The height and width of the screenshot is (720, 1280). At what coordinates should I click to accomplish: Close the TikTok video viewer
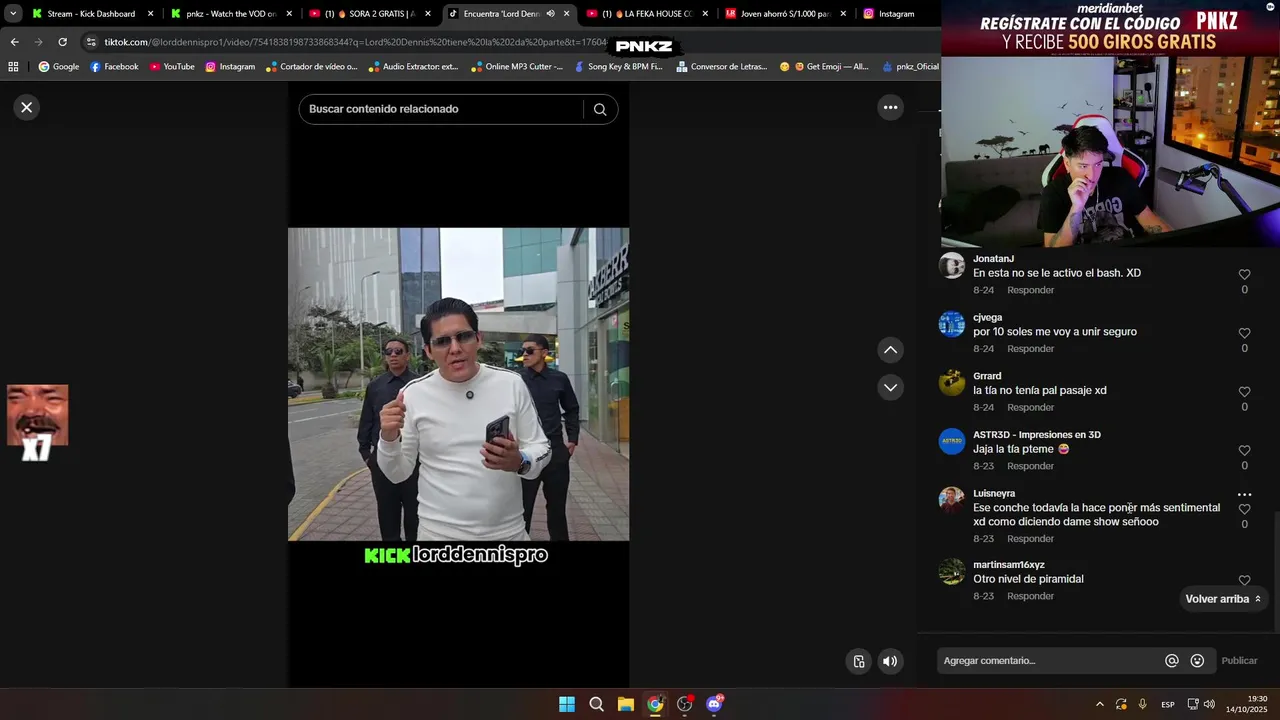tap(27, 107)
